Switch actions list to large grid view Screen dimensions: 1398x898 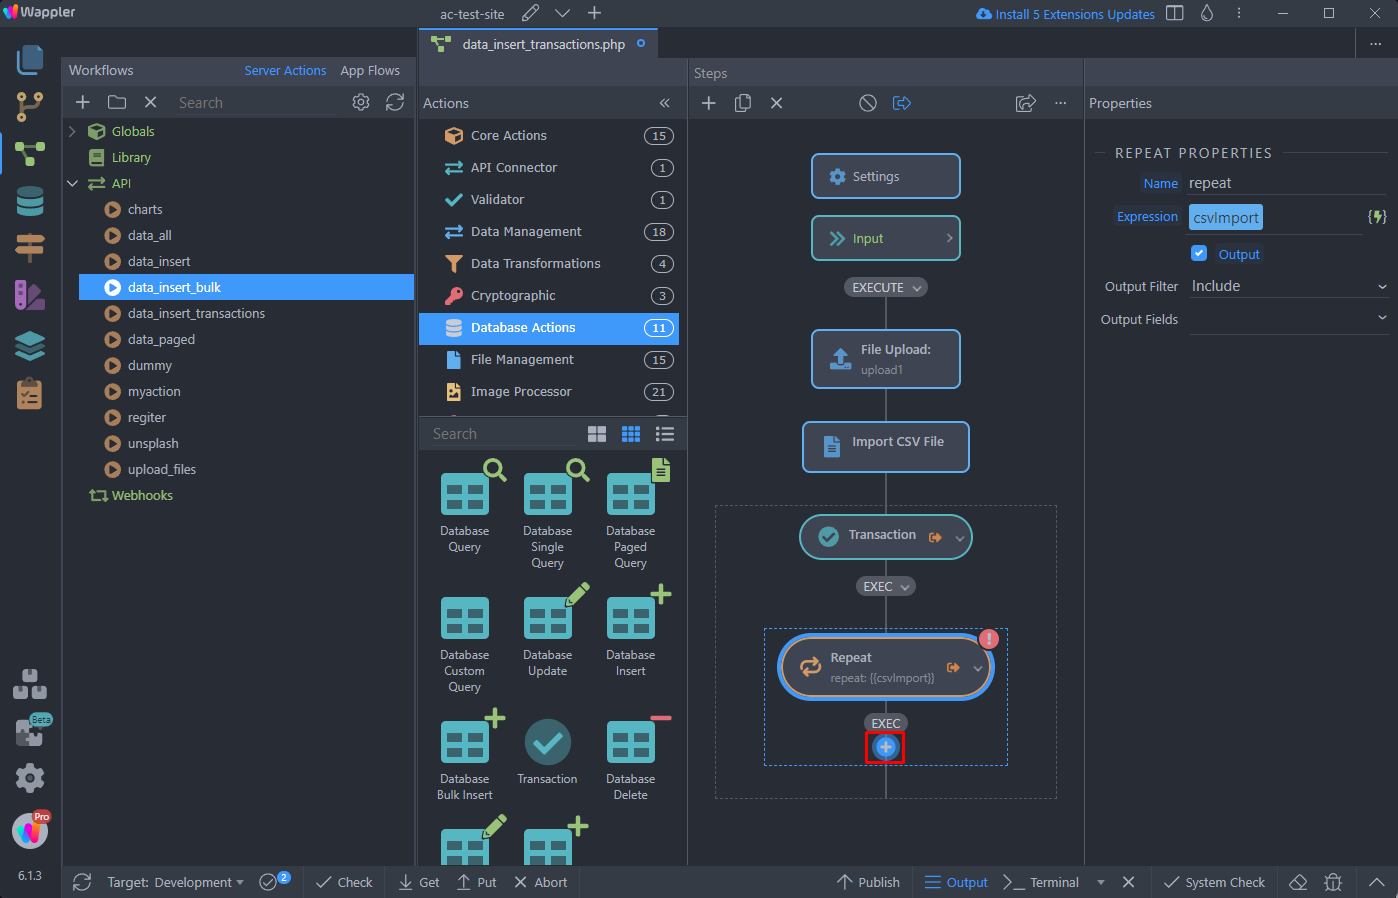(x=597, y=434)
